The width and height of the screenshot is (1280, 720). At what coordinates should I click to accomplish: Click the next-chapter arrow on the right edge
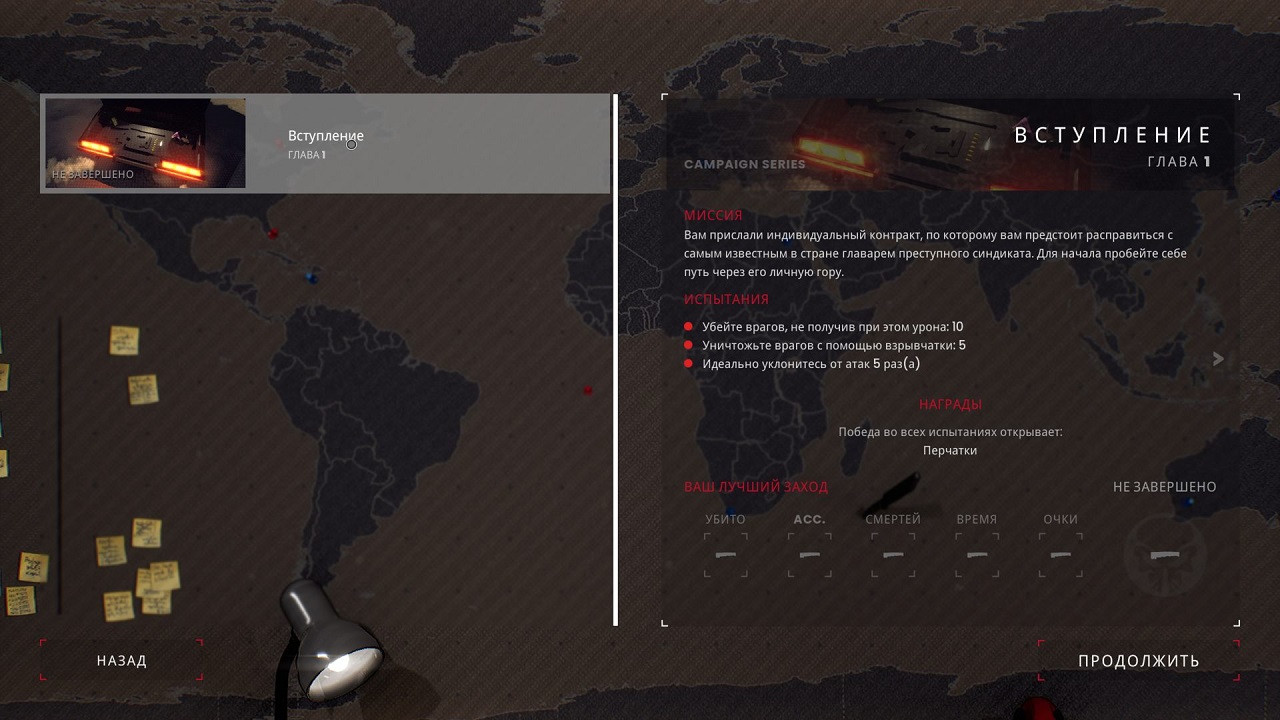[x=1217, y=359]
